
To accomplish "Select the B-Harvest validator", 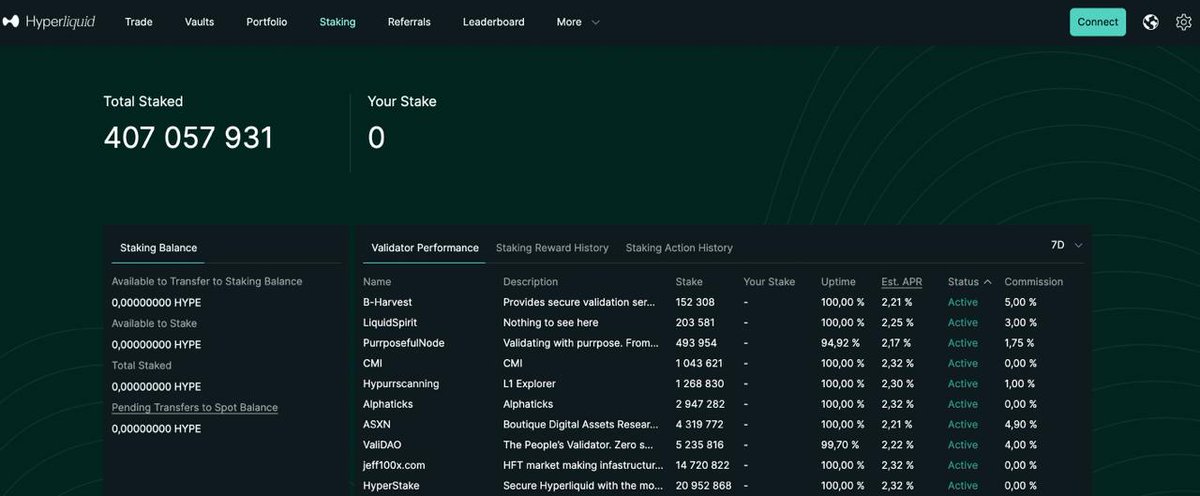I will pyautogui.click(x=387, y=302).
